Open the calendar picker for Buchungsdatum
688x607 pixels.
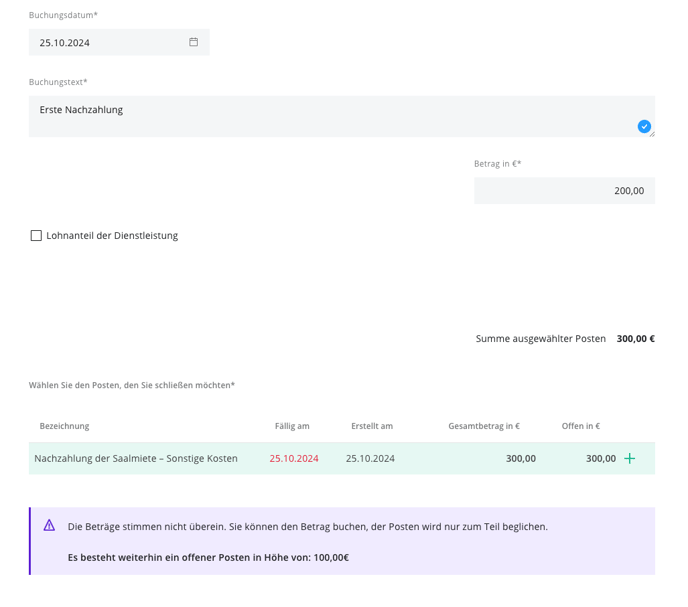click(x=194, y=42)
